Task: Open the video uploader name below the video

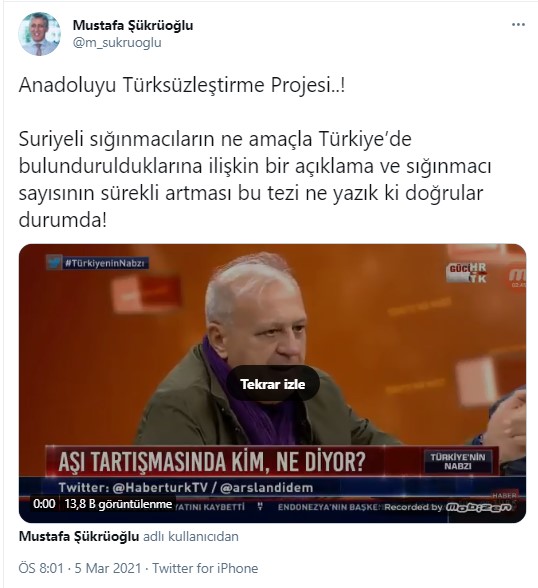Action: point(79,536)
